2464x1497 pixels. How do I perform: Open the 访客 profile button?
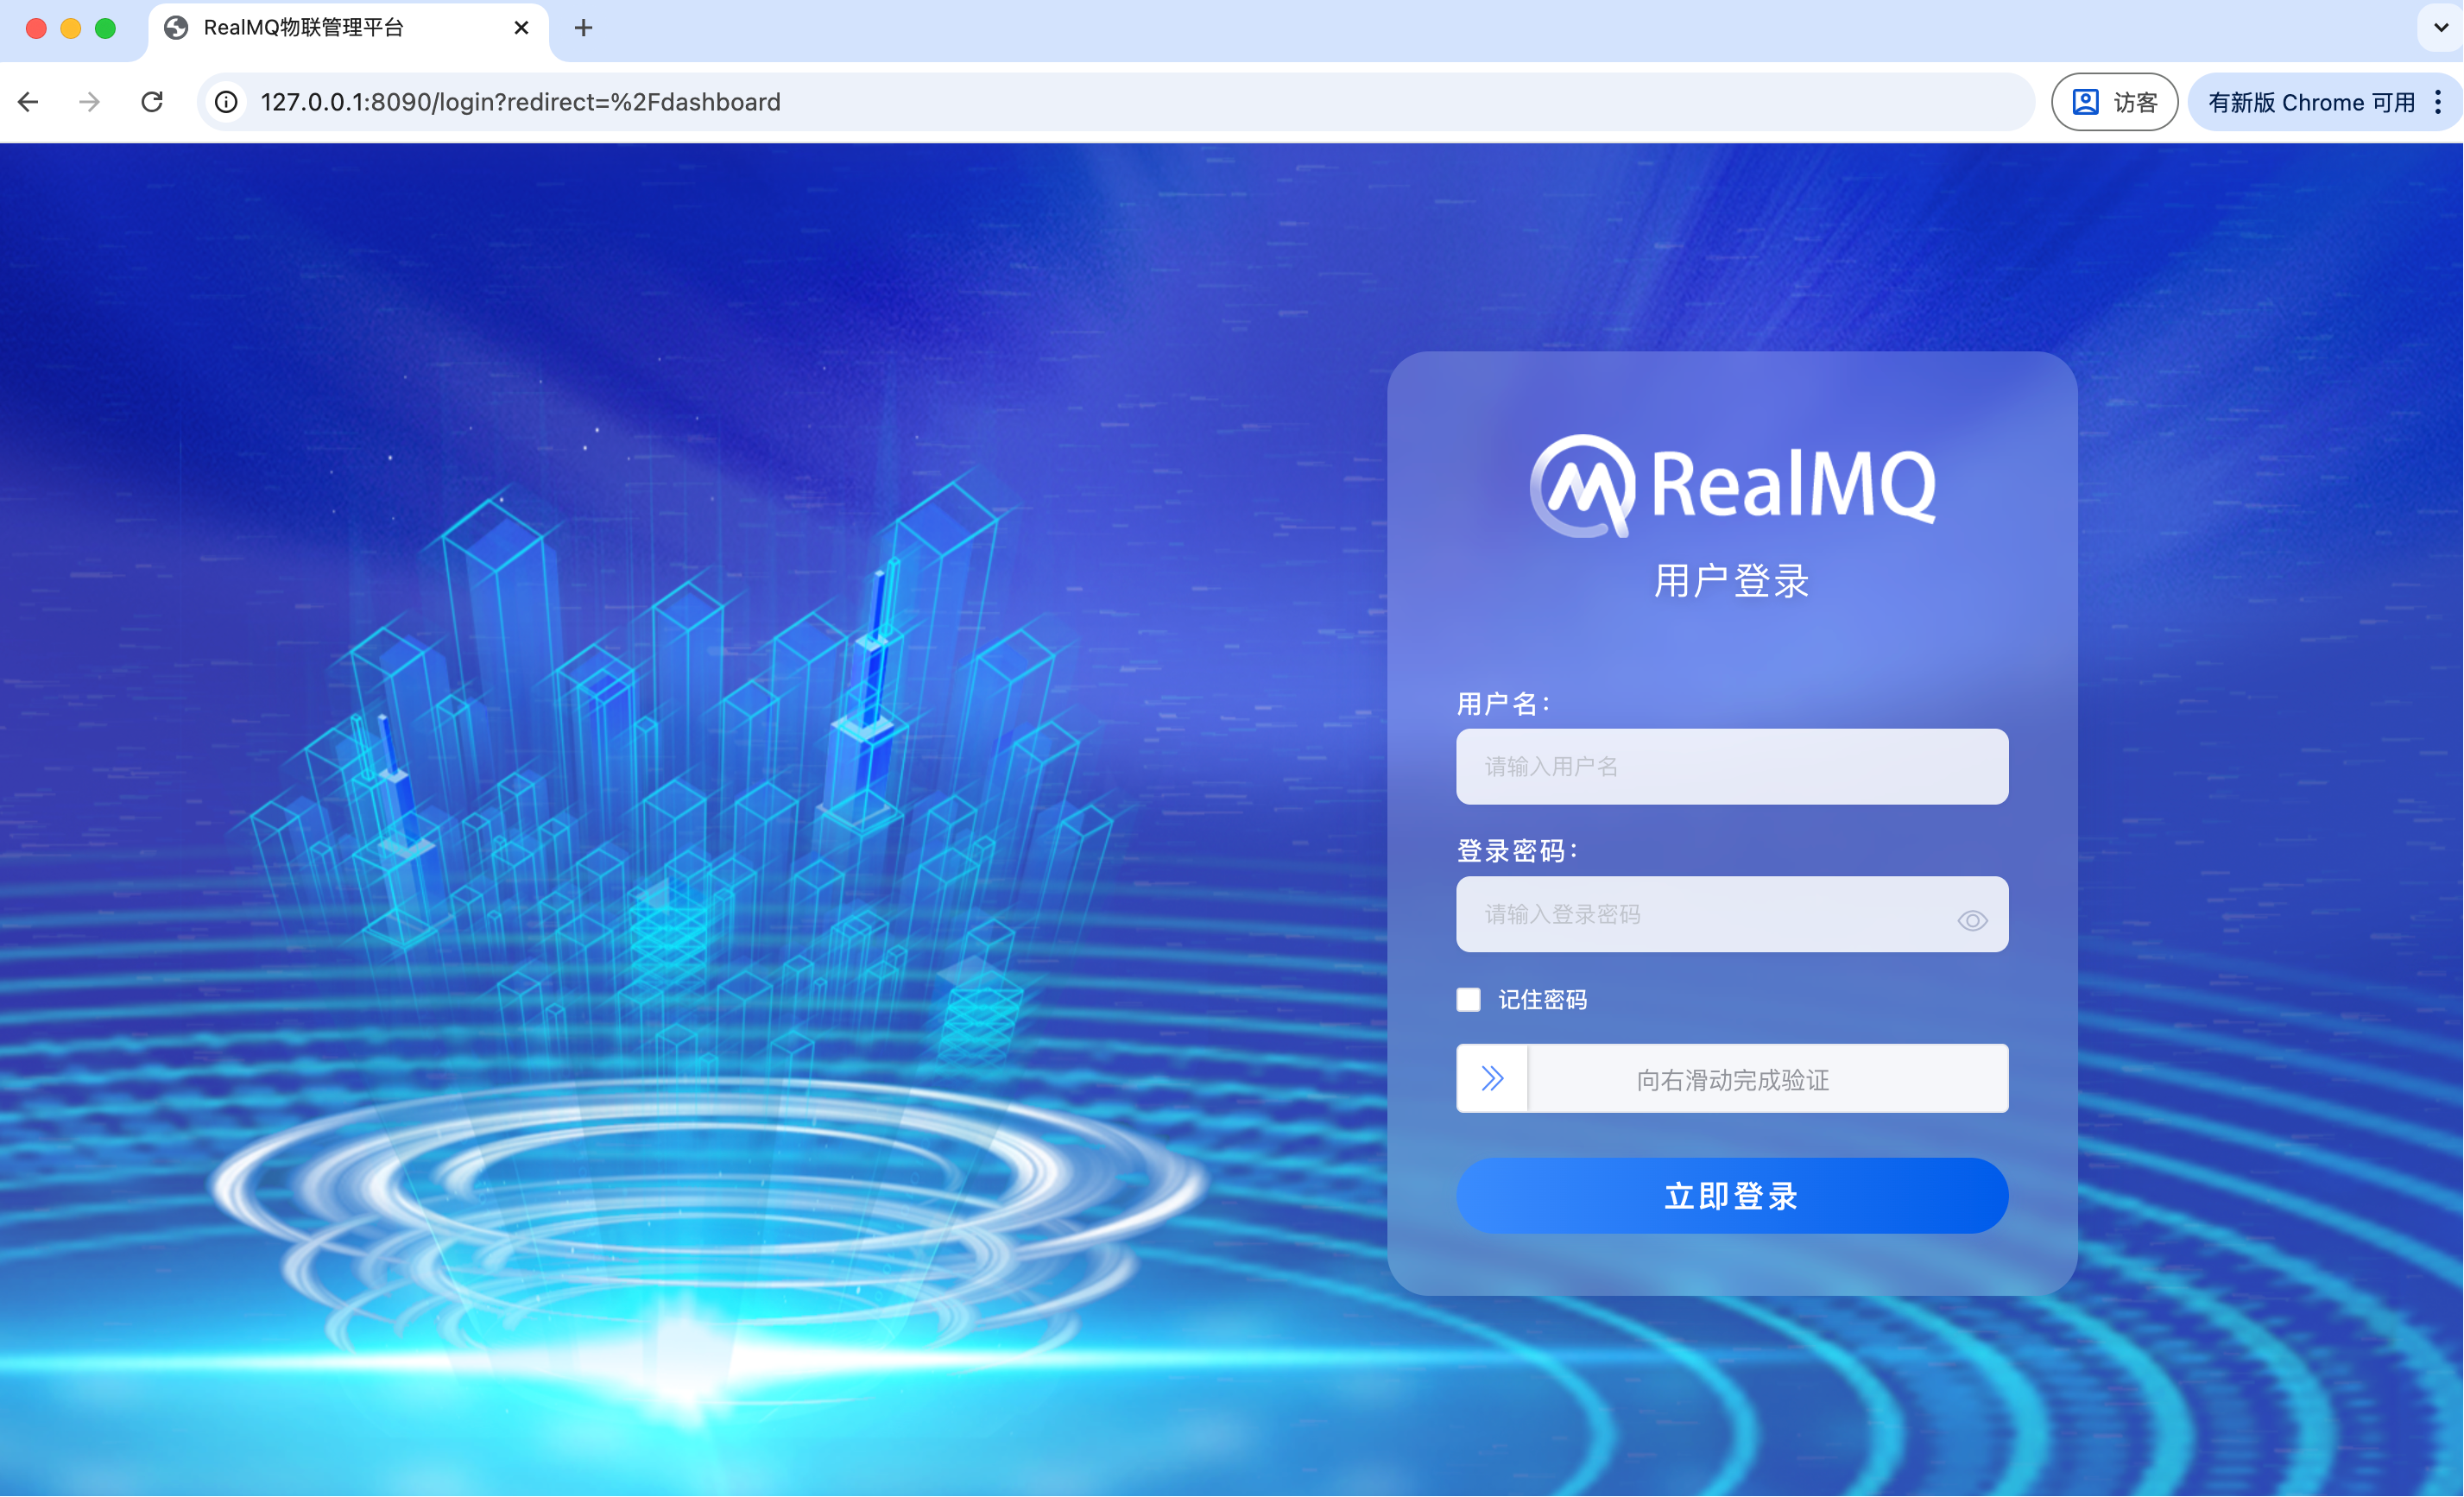2114,102
